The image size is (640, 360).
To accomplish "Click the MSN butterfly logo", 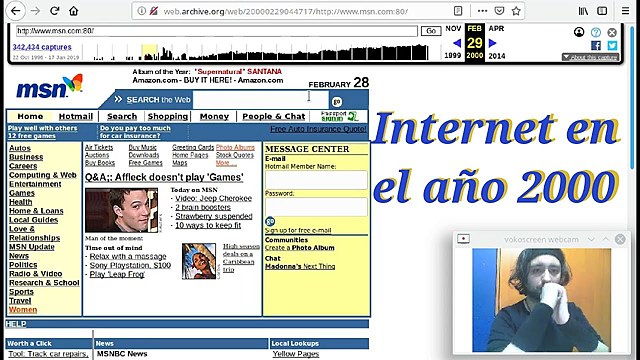I will coord(49,86).
